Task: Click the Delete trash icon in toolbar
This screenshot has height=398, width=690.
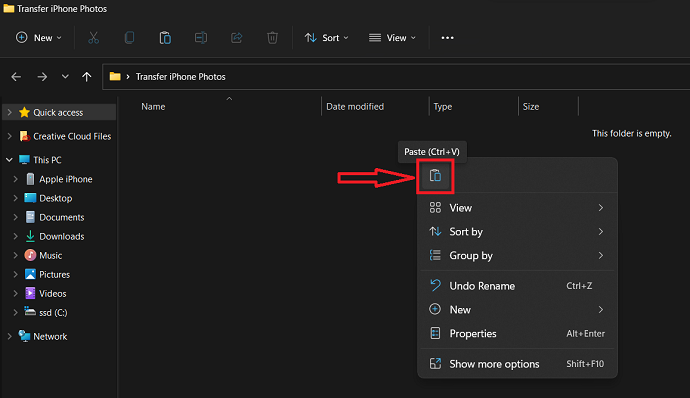Action: tap(272, 38)
